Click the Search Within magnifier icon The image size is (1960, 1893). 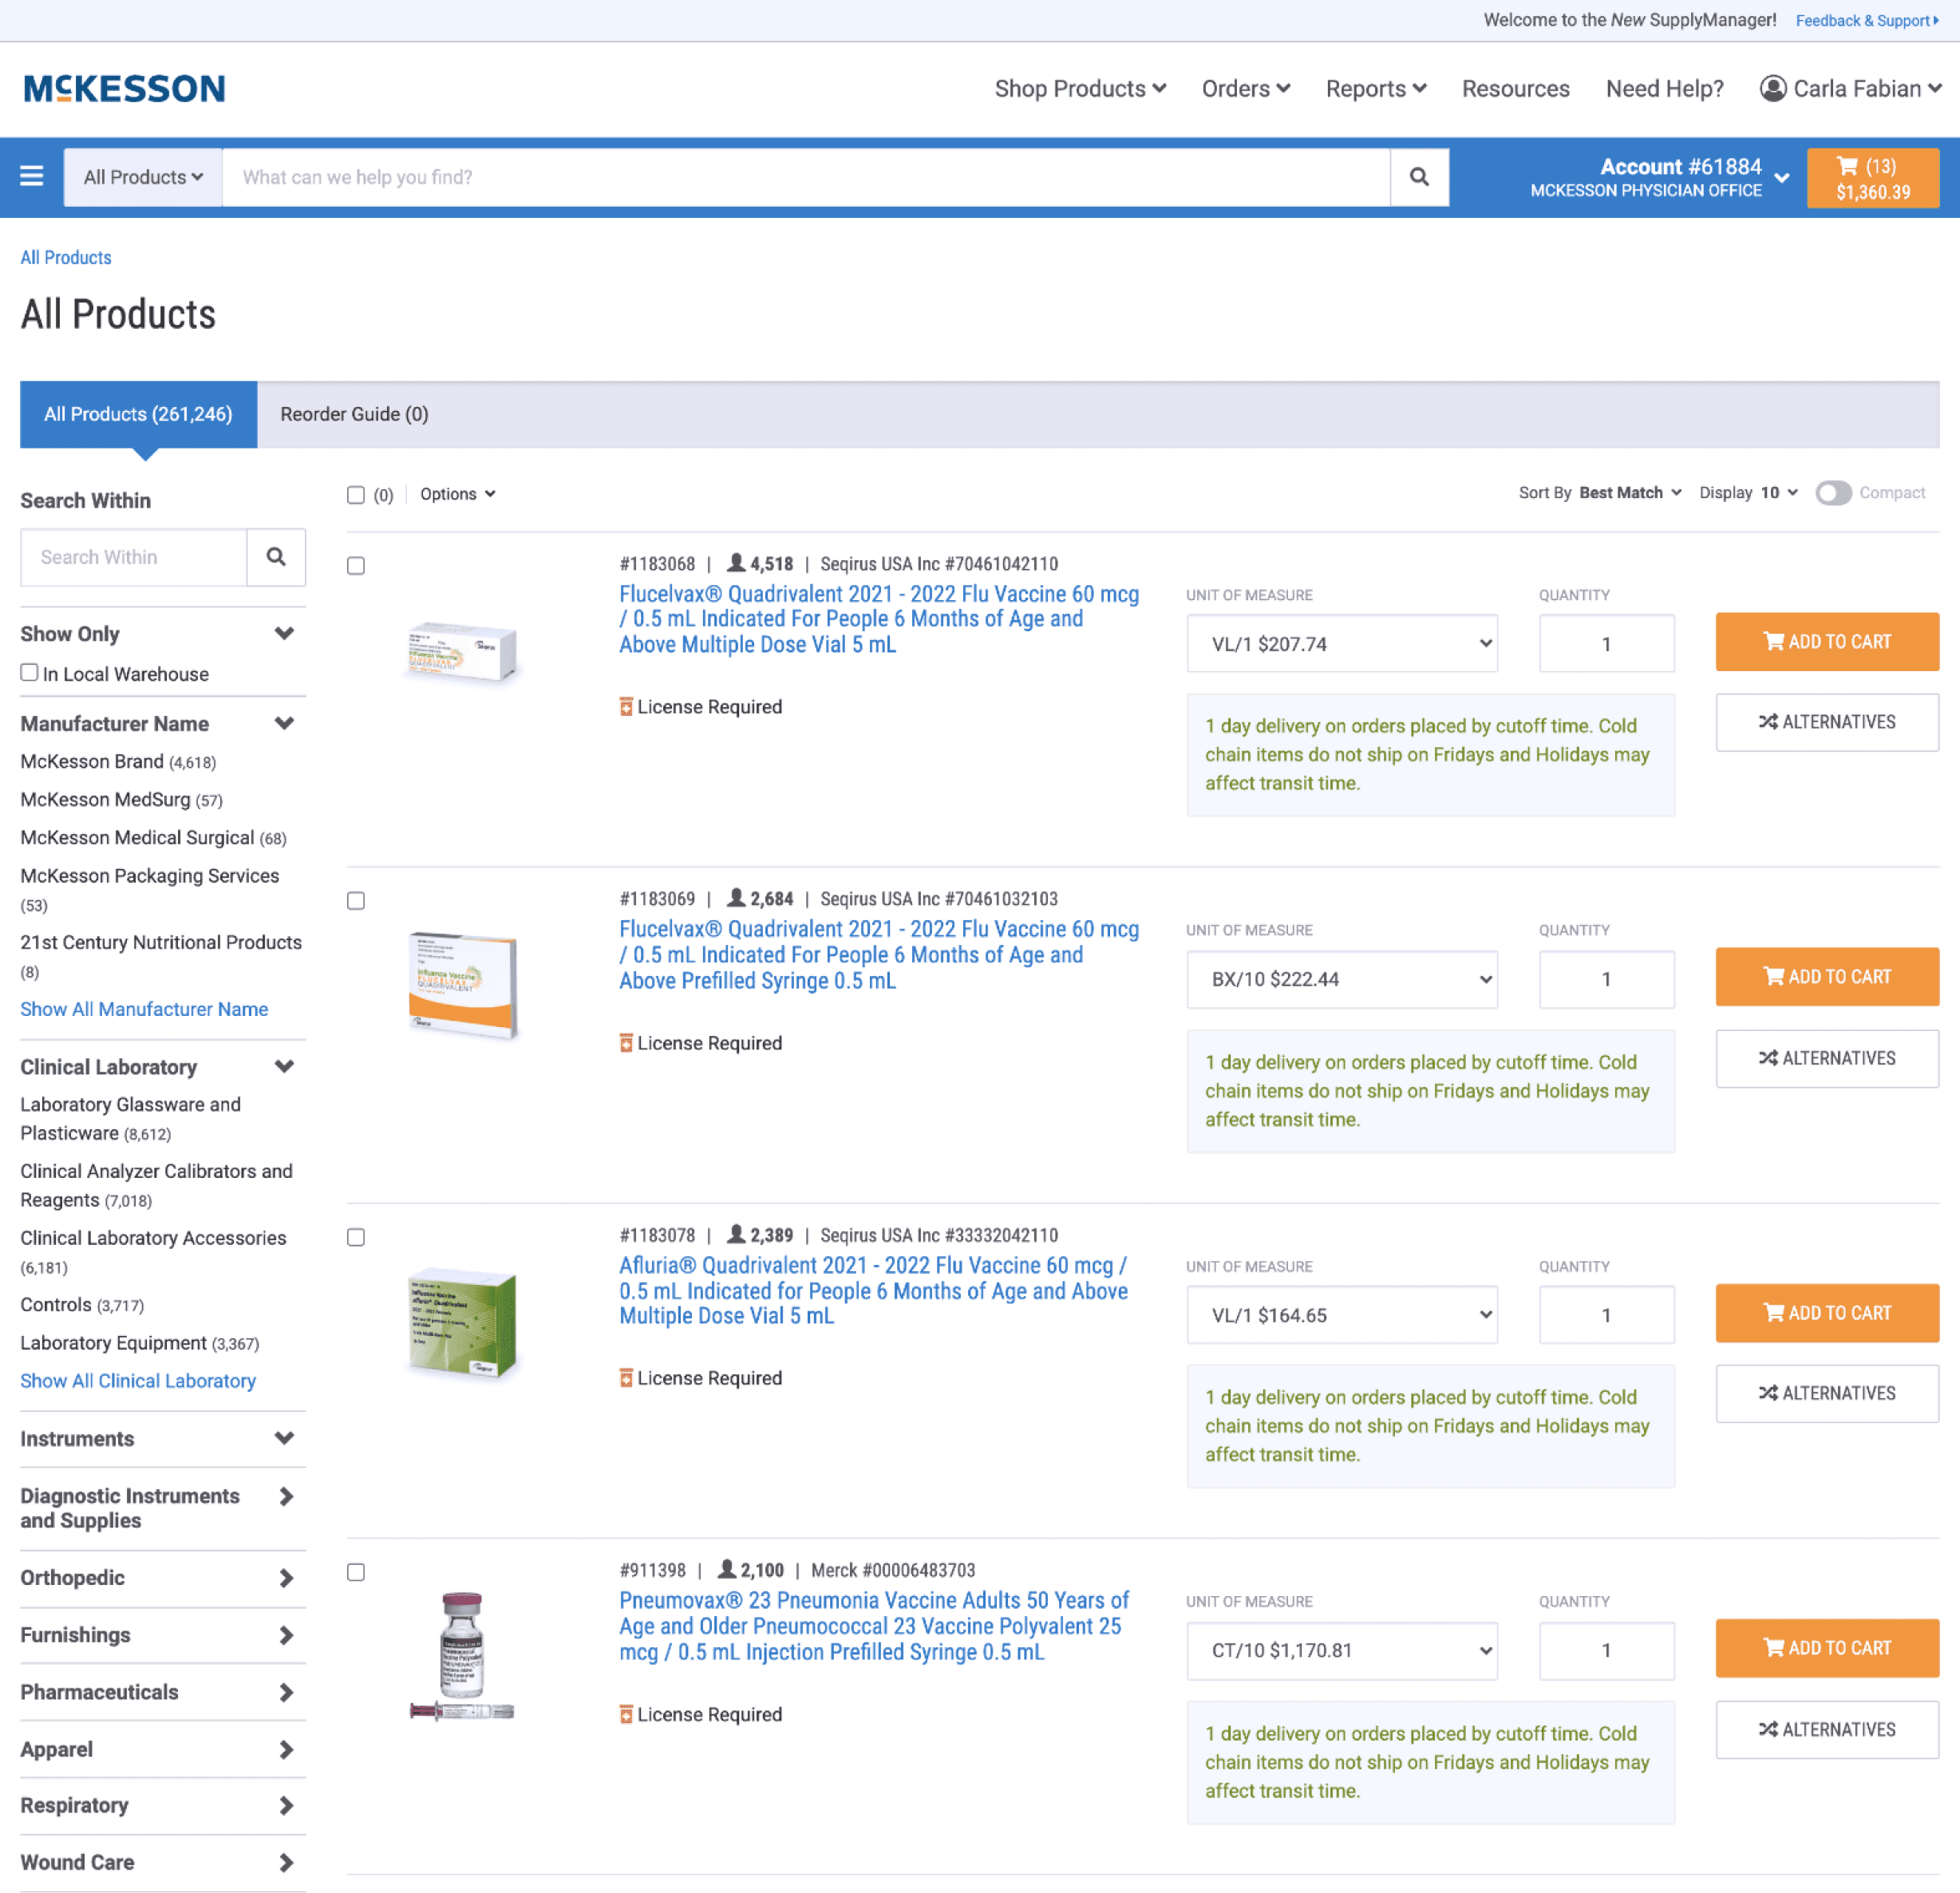(276, 557)
